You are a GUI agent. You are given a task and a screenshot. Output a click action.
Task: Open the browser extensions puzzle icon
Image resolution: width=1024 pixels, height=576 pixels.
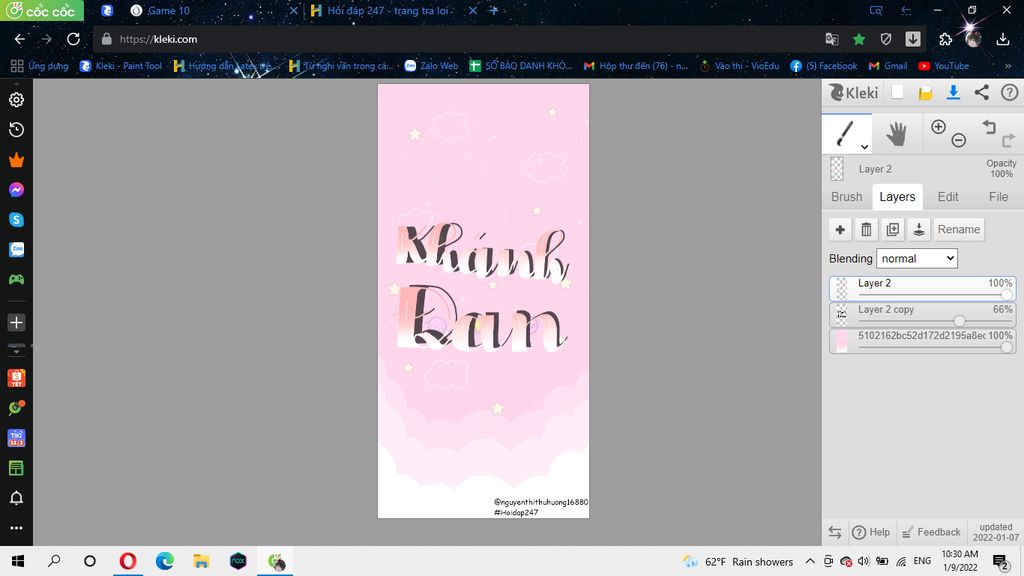pyautogui.click(x=945, y=39)
